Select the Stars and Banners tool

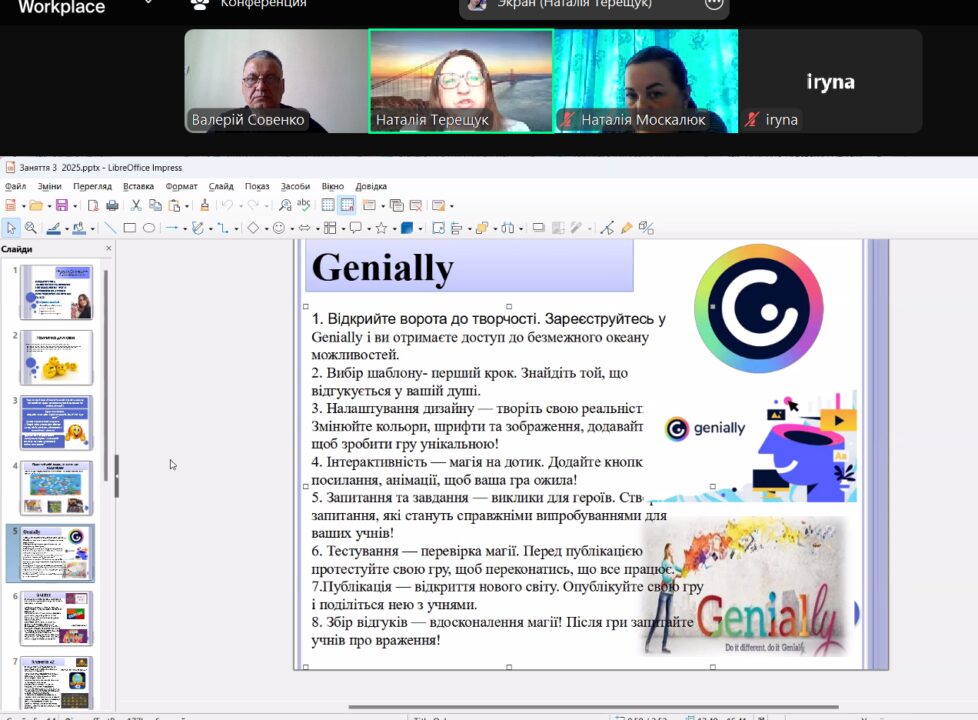(381, 228)
